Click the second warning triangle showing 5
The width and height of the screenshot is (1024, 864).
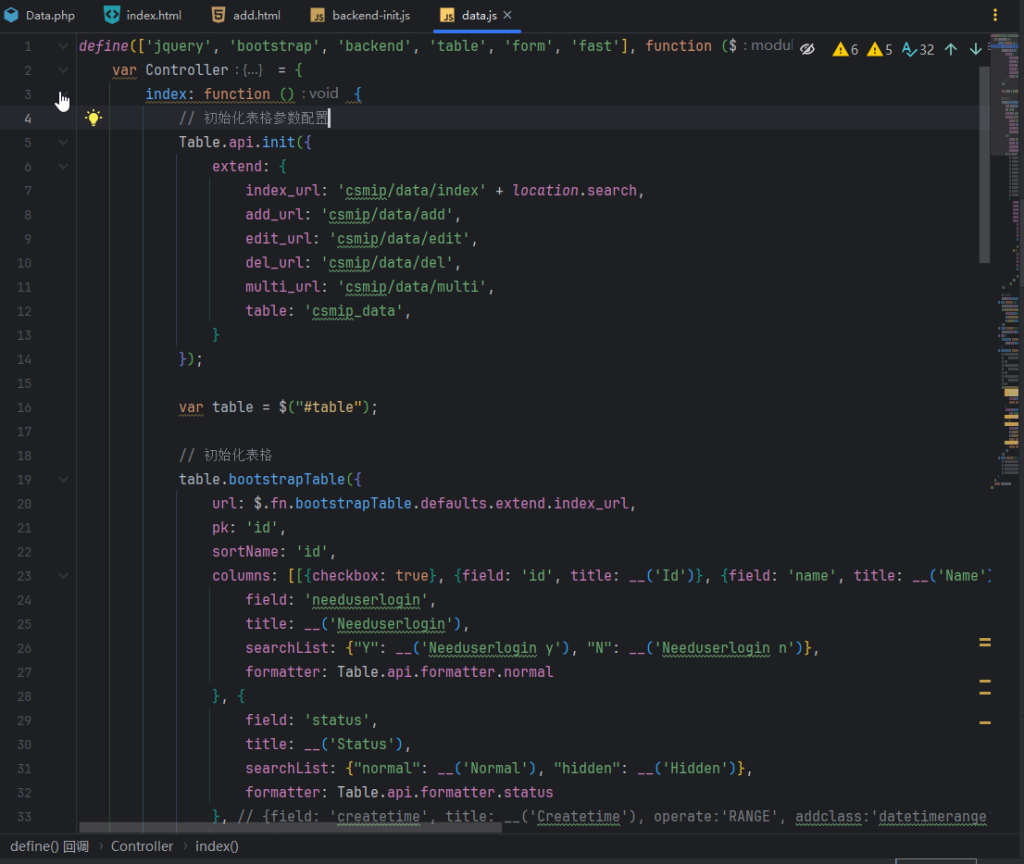point(880,49)
